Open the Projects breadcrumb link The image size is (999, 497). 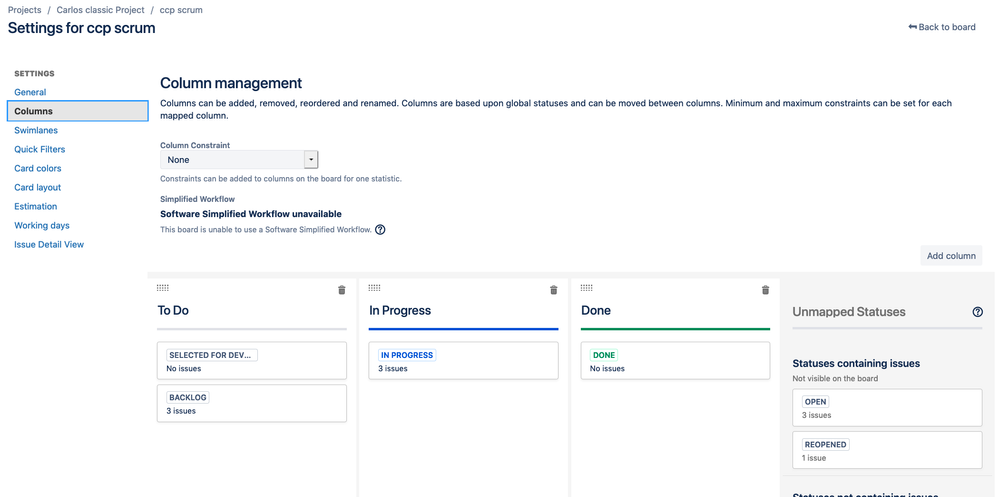[24, 10]
